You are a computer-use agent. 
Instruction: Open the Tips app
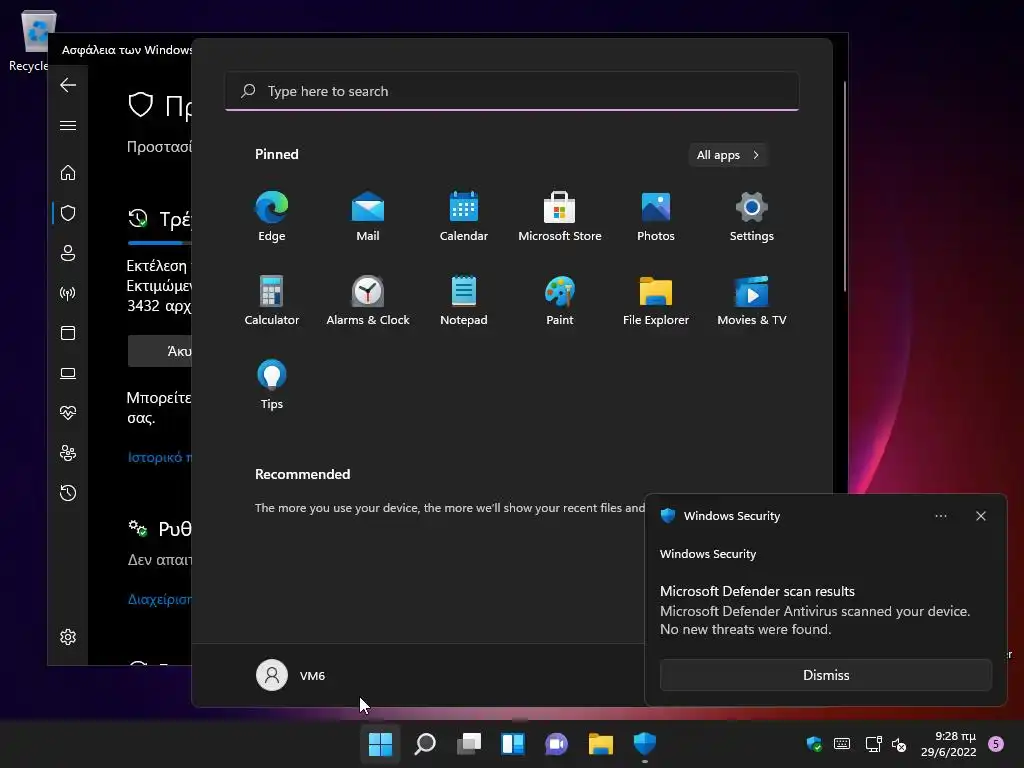pos(272,385)
